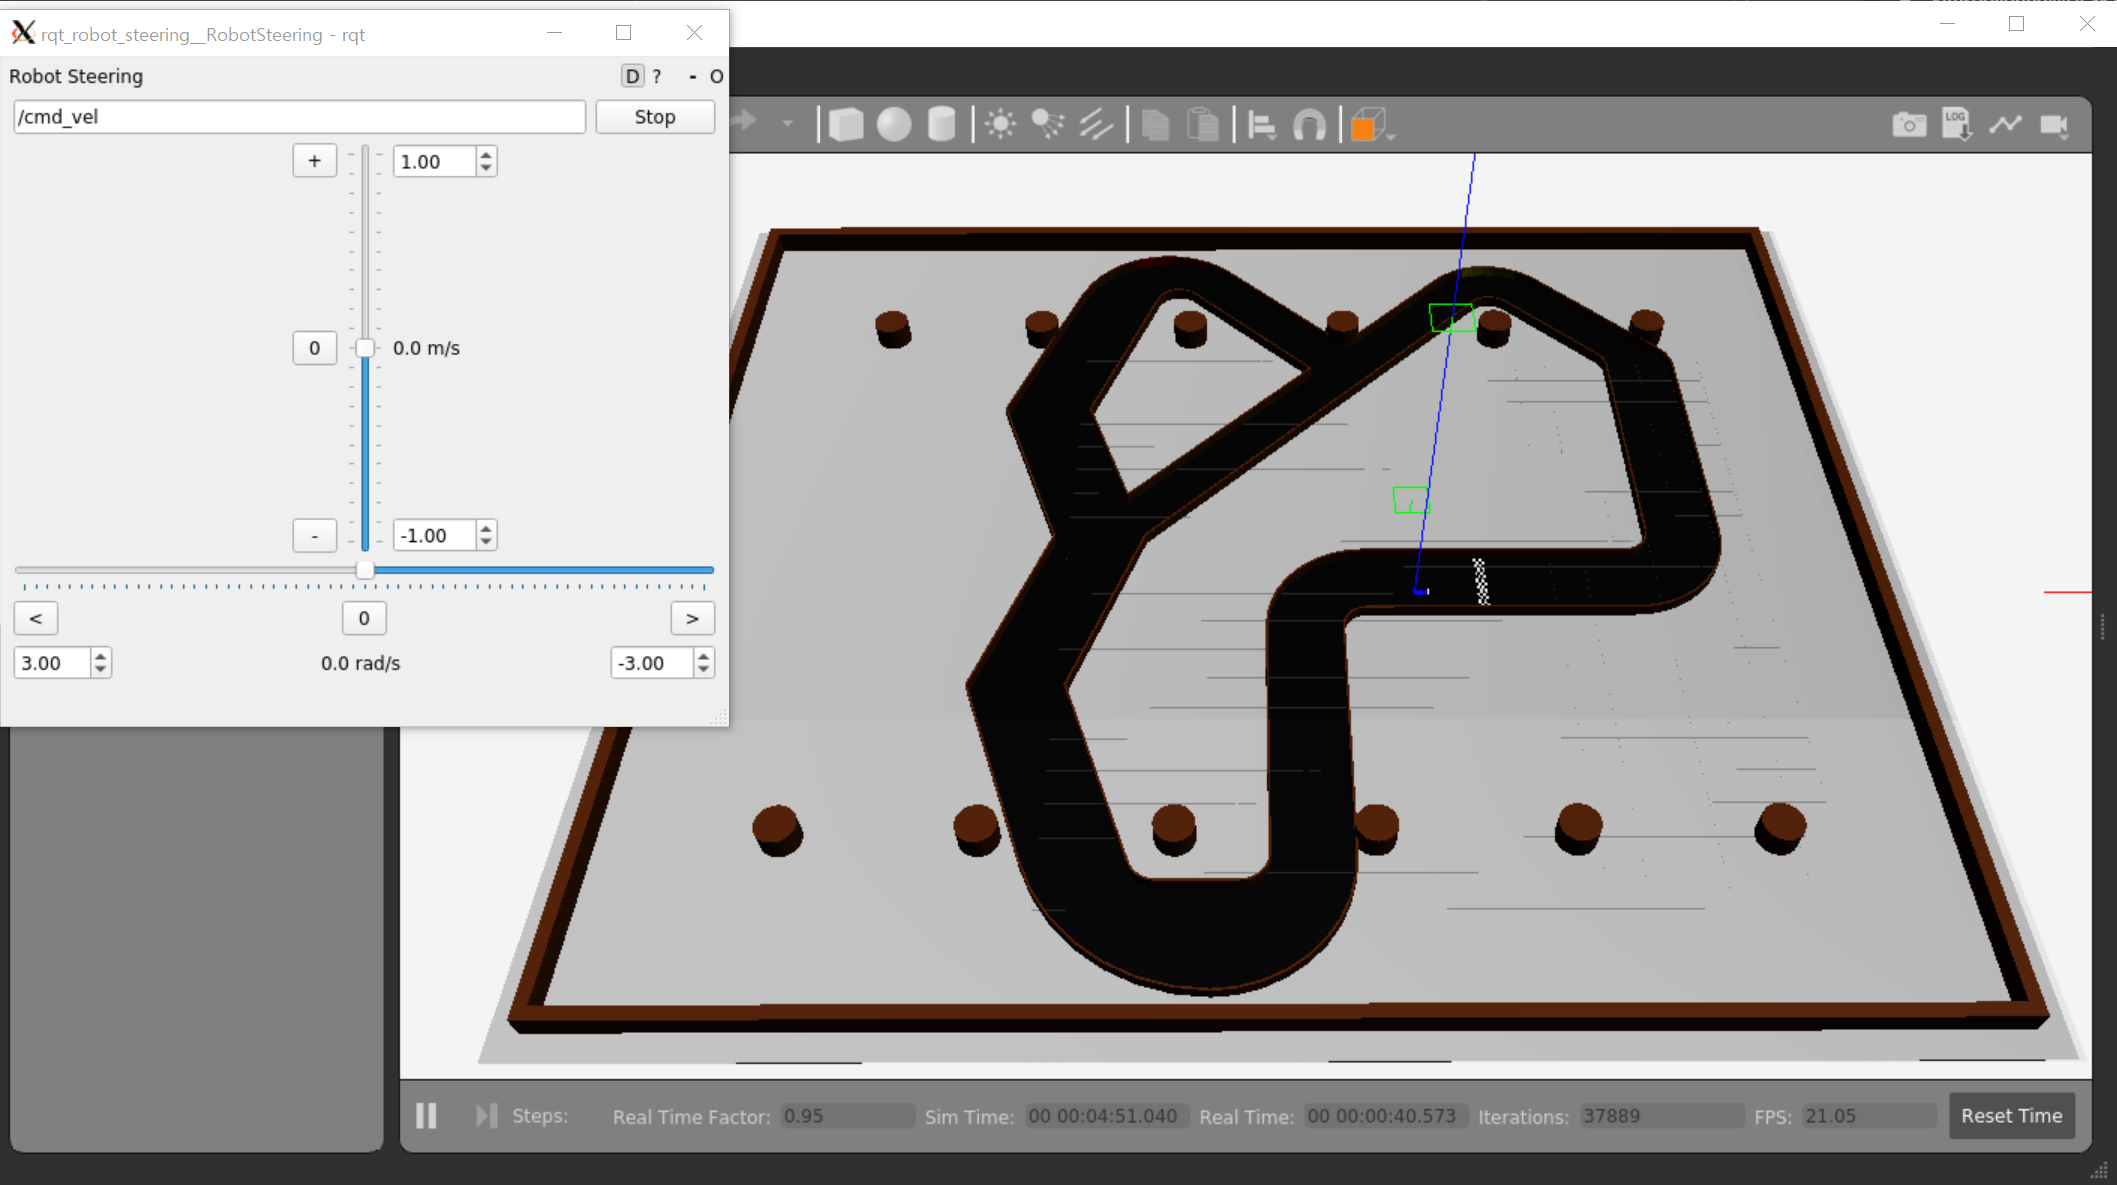Insert a box shape from toolbar

846,125
